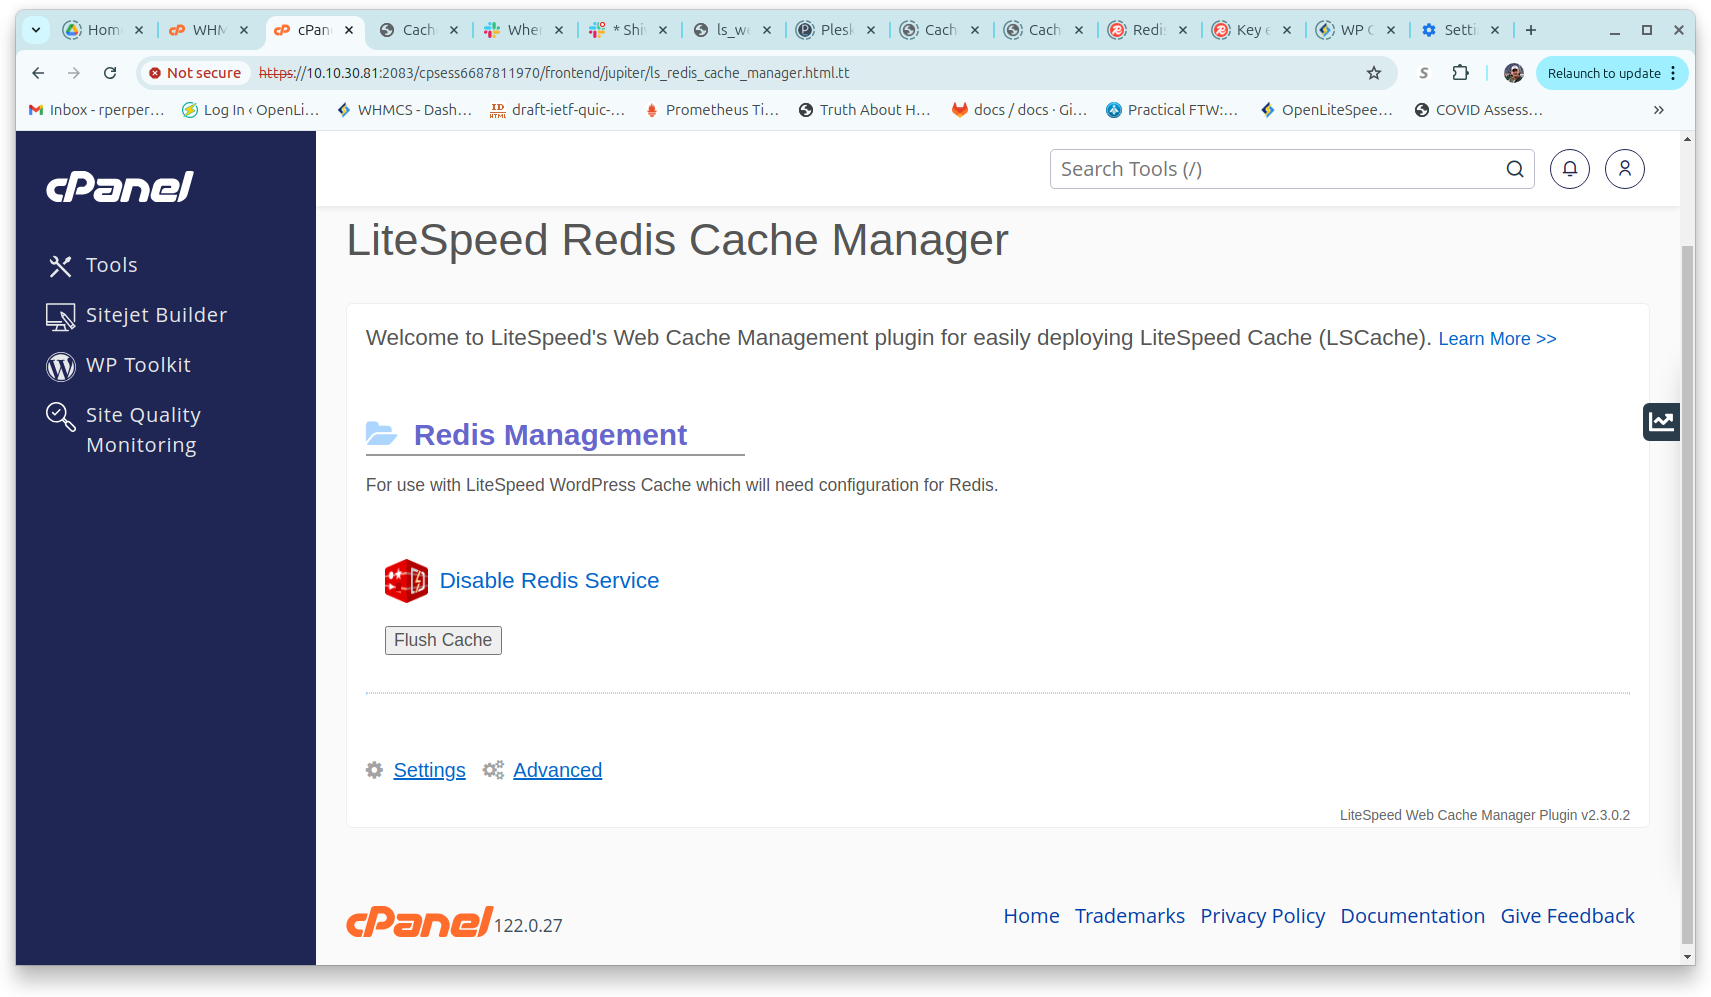Click the Advanced gears icon
This screenshot has width=1711, height=997.
[492, 770]
